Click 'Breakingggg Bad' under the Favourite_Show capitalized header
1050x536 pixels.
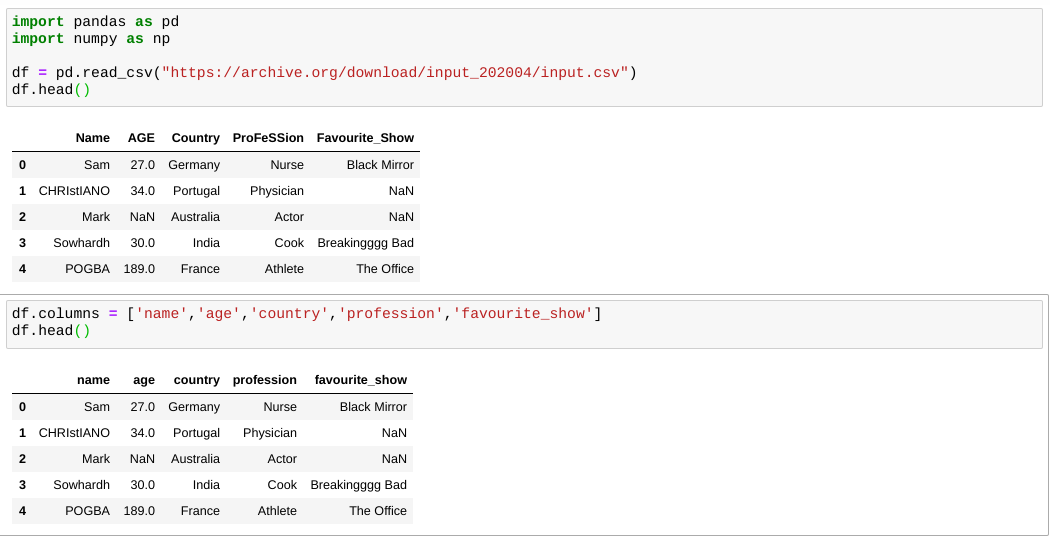pyautogui.click(x=366, y=243)
